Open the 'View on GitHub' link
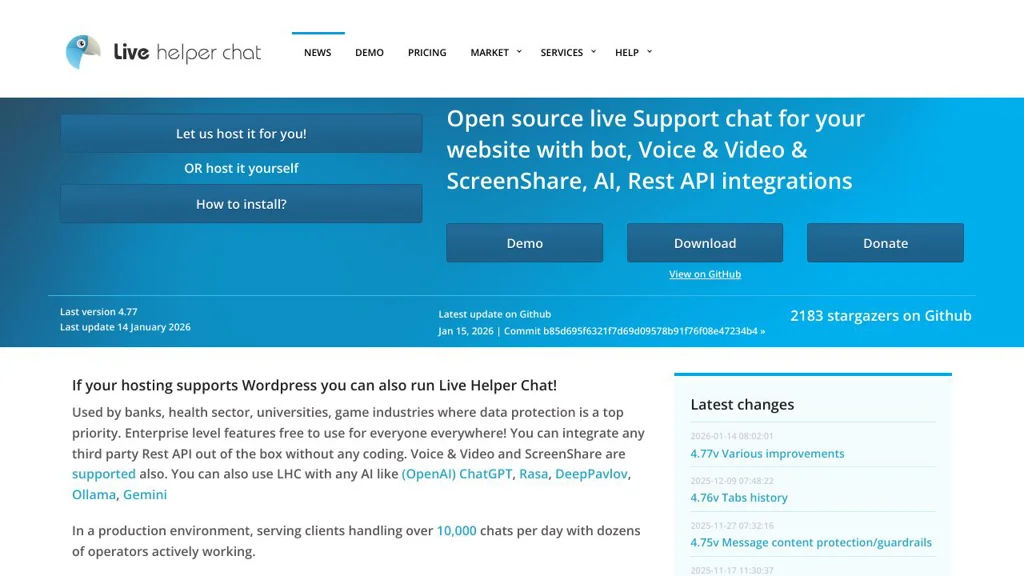The image size is (1024, 576). point(705,274)
